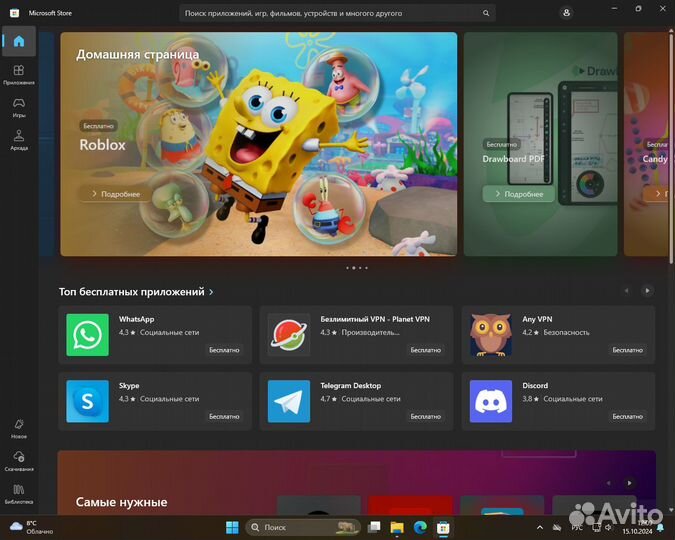
Task: Open the Skype app icon
Action: pos(87,401)
